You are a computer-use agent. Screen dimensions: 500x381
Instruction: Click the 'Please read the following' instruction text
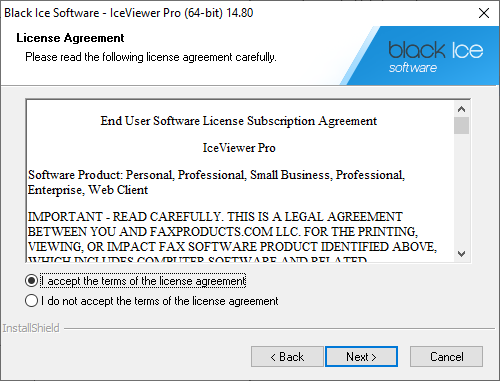click(x=151, y=57)
